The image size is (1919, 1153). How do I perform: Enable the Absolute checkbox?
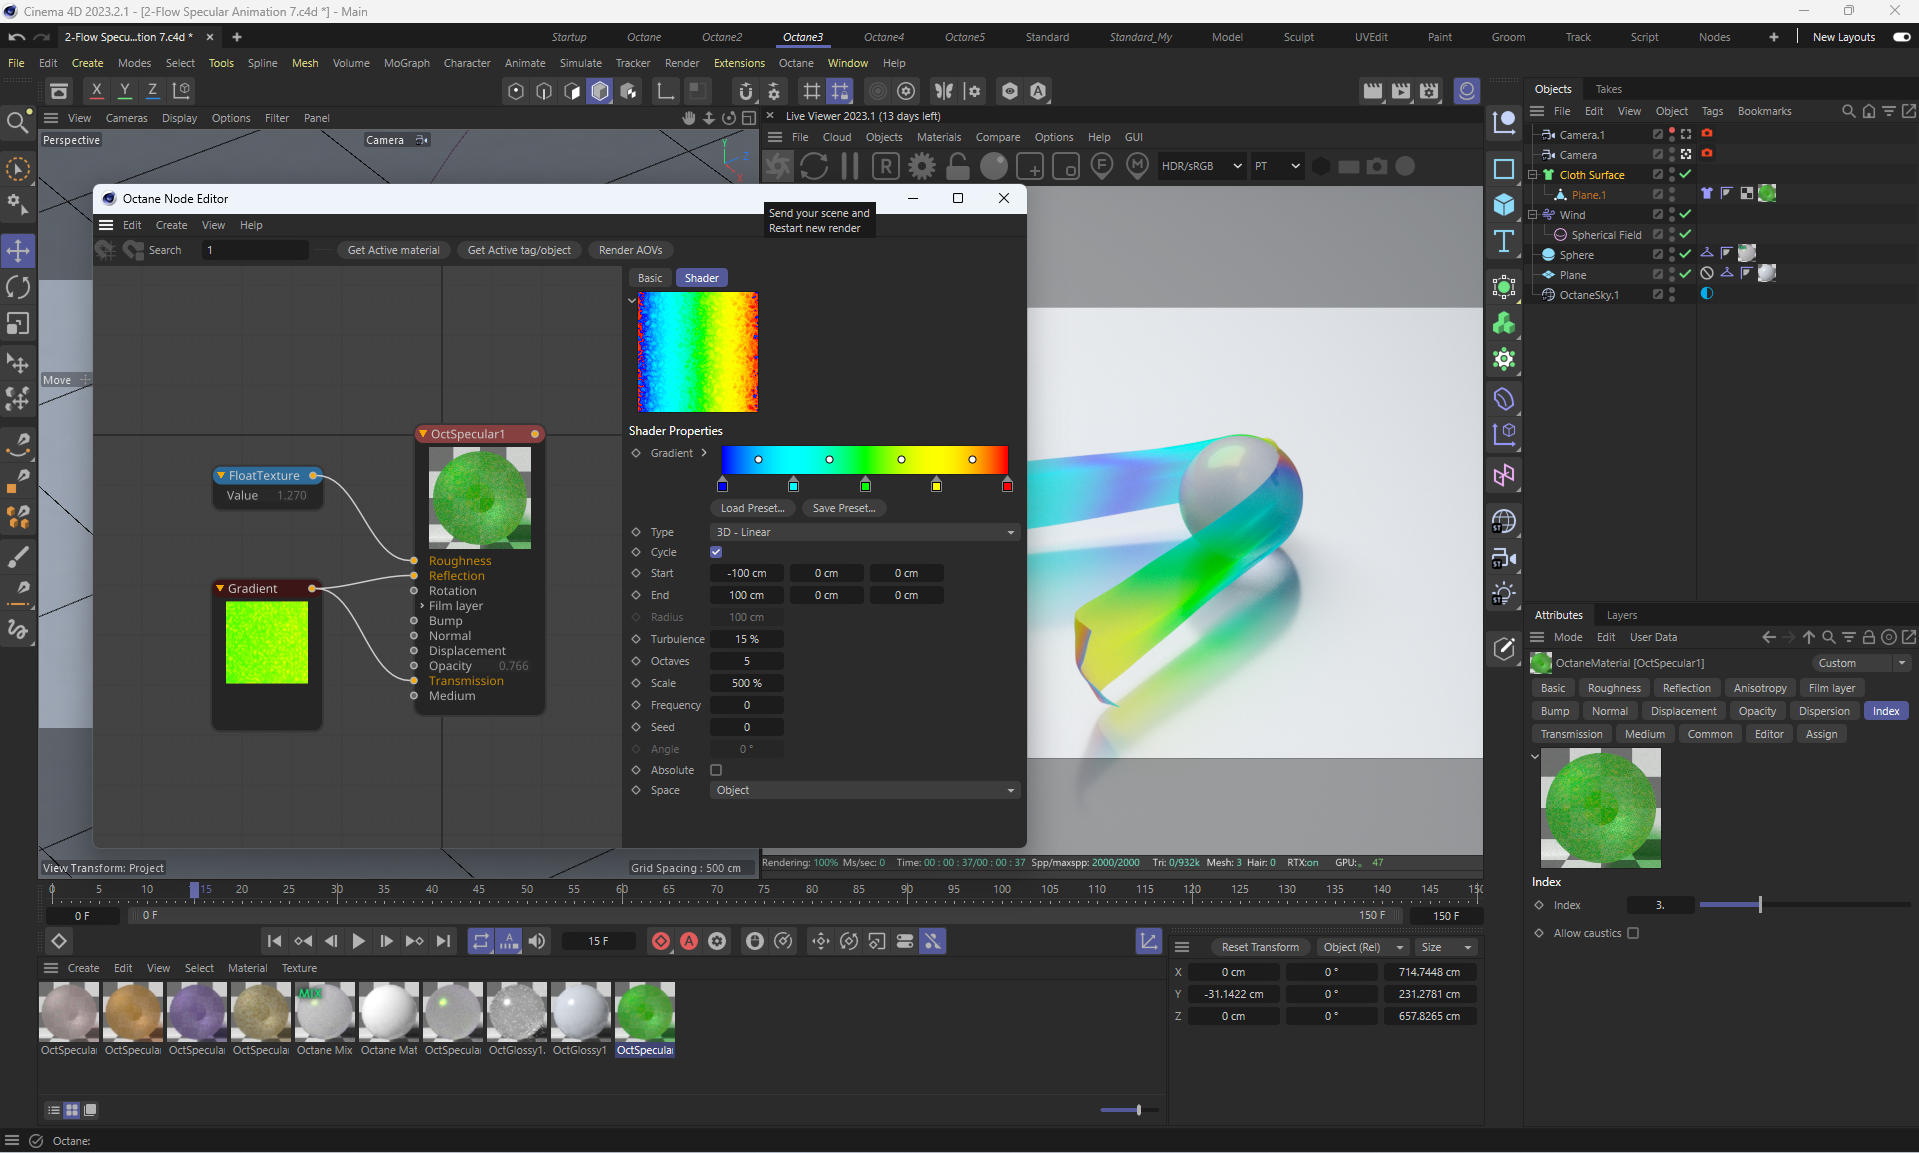[x=716, y=770]
